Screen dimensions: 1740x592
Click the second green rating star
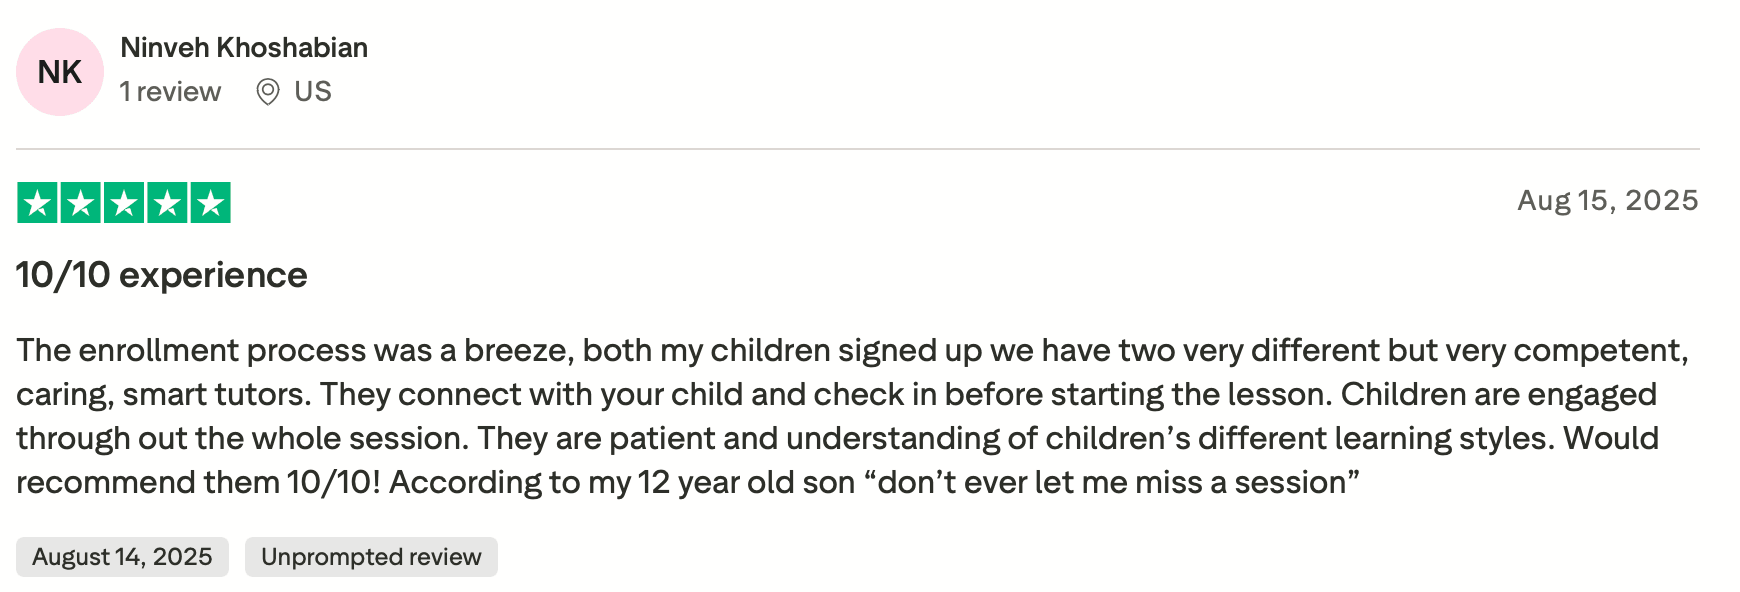pos(81,203)
